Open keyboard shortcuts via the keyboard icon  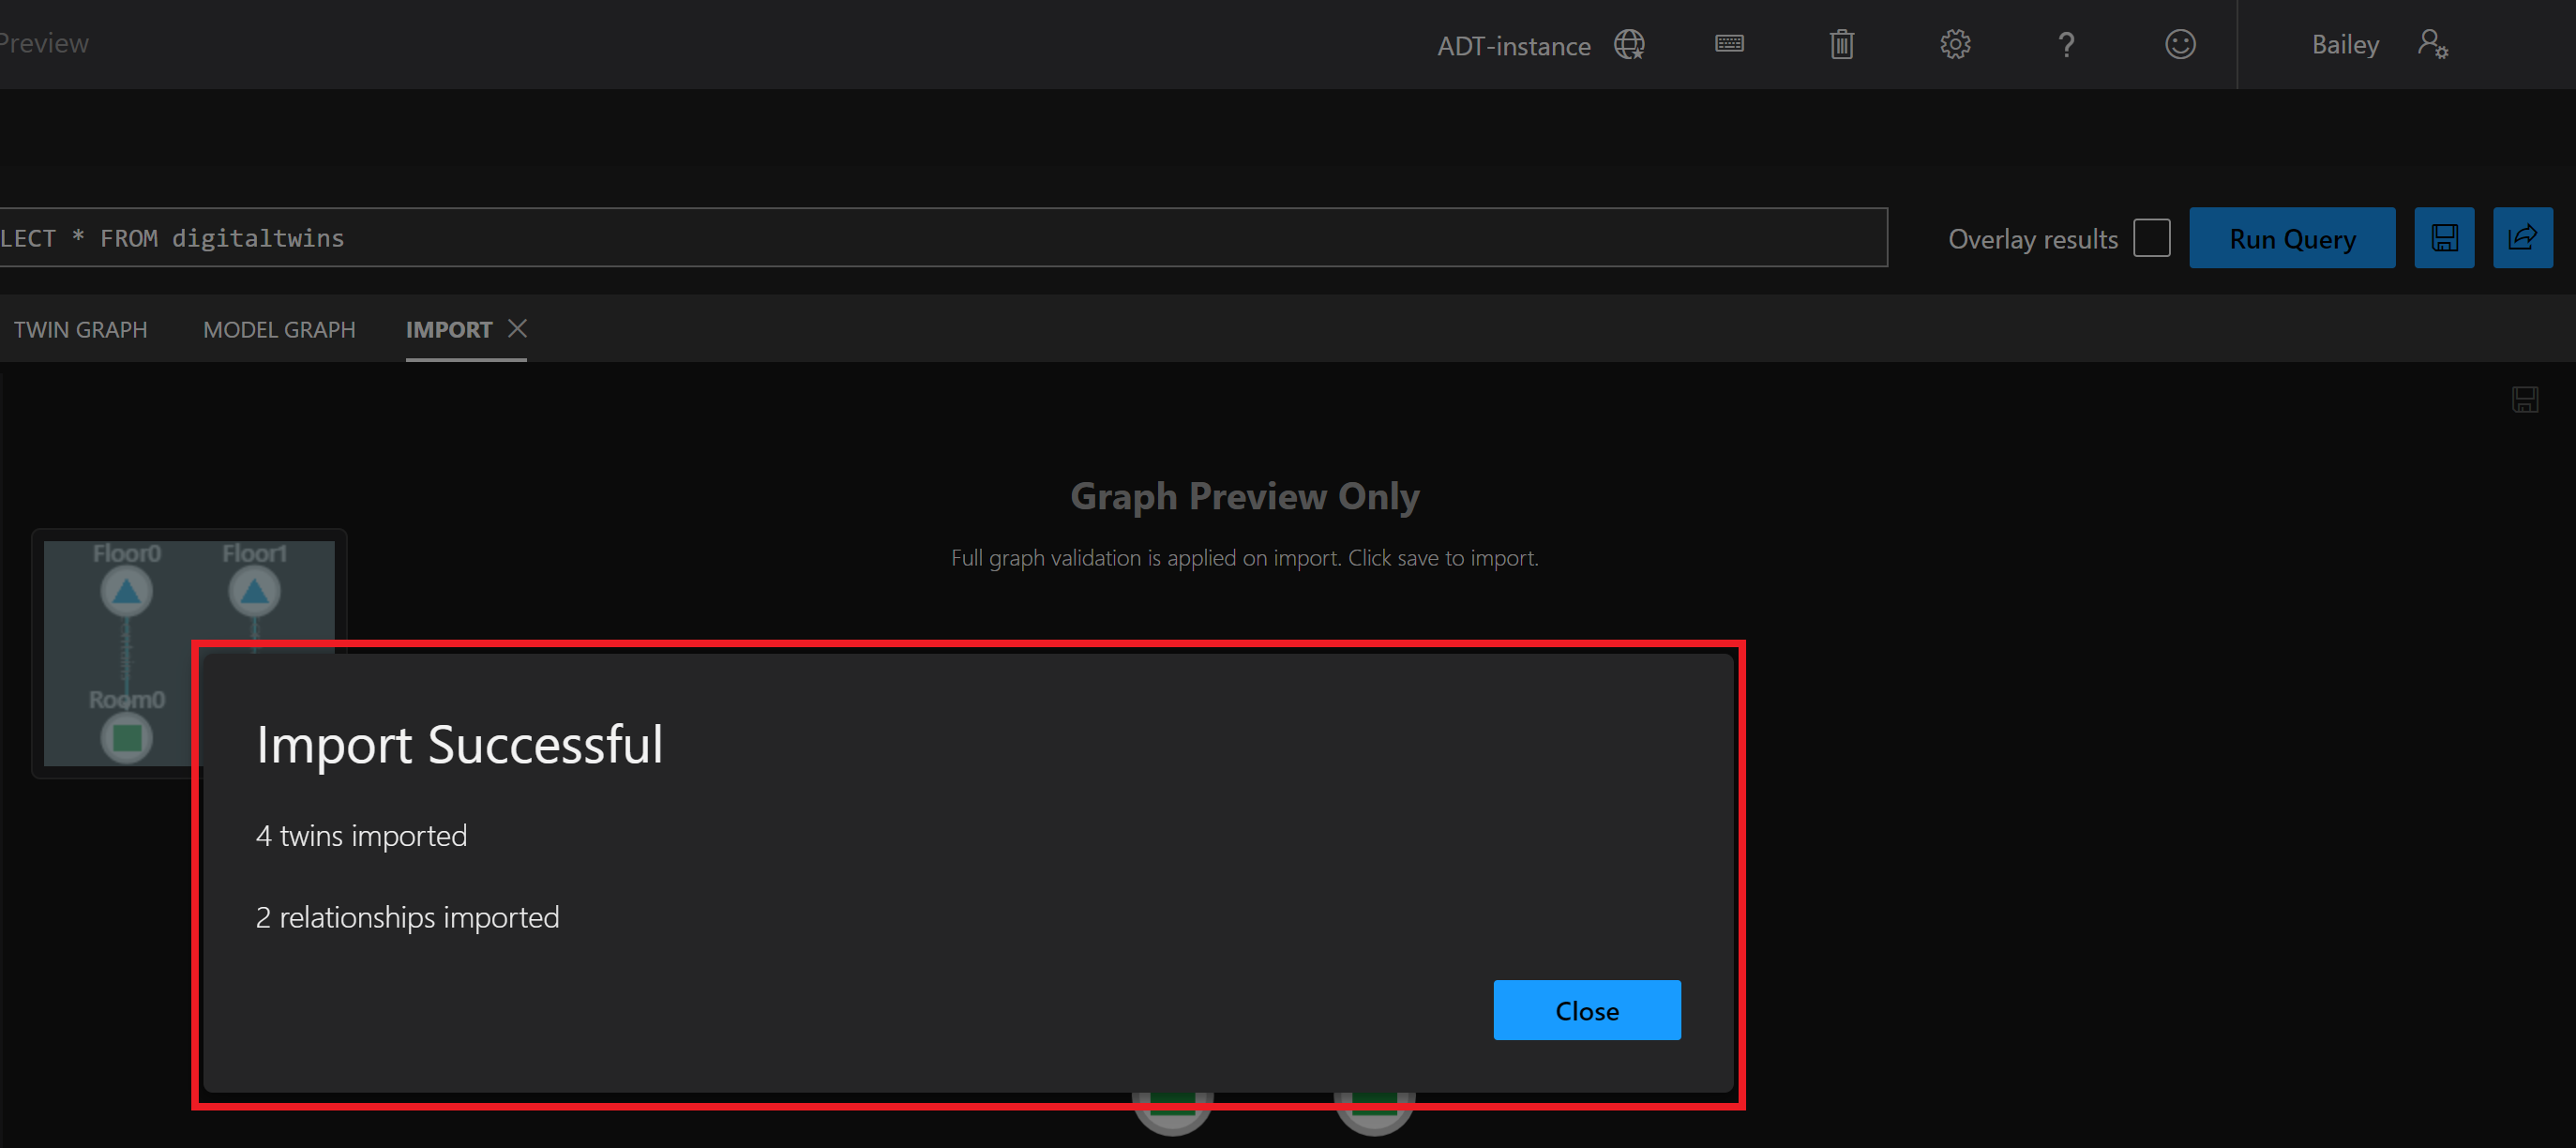tap(1729, 44)
